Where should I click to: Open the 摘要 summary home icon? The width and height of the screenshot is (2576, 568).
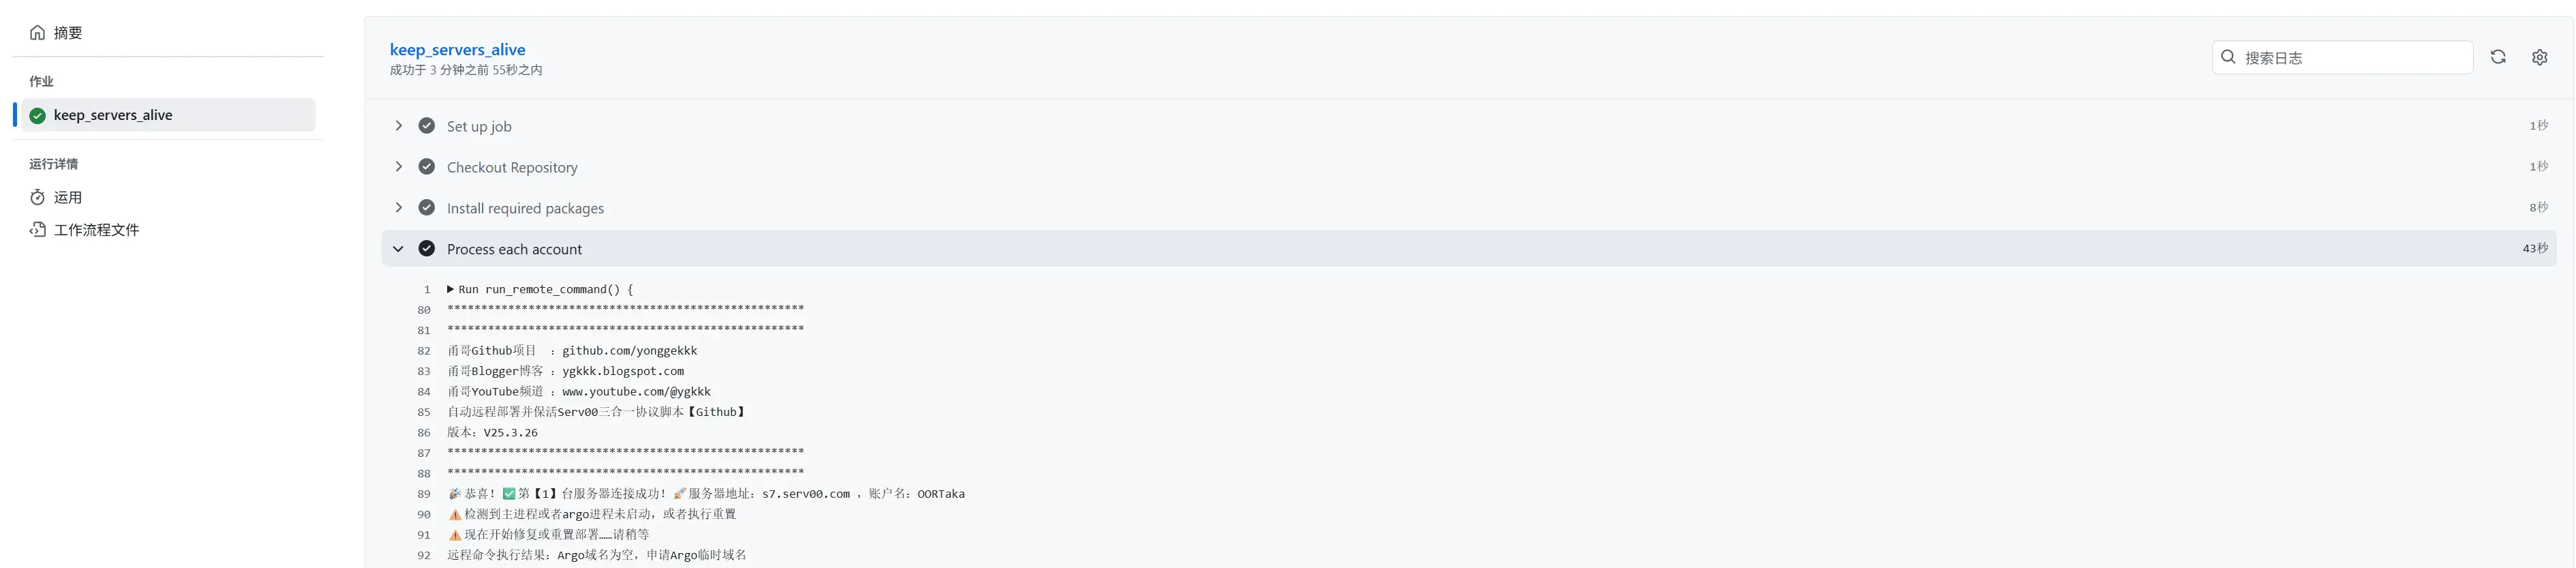(37, 33)
